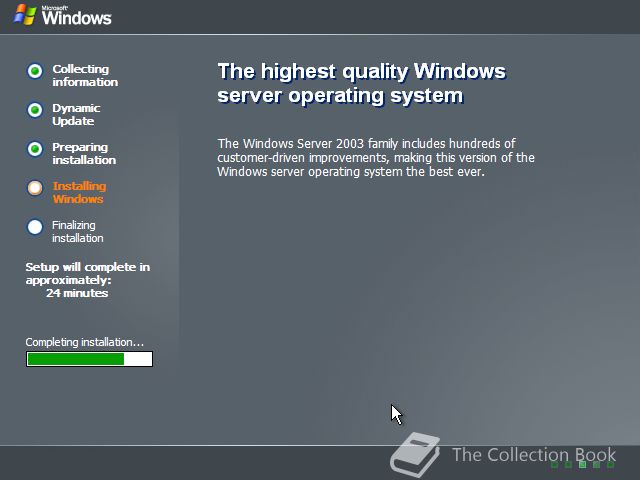Click the green installation progress bar

[x=89, y=359]
